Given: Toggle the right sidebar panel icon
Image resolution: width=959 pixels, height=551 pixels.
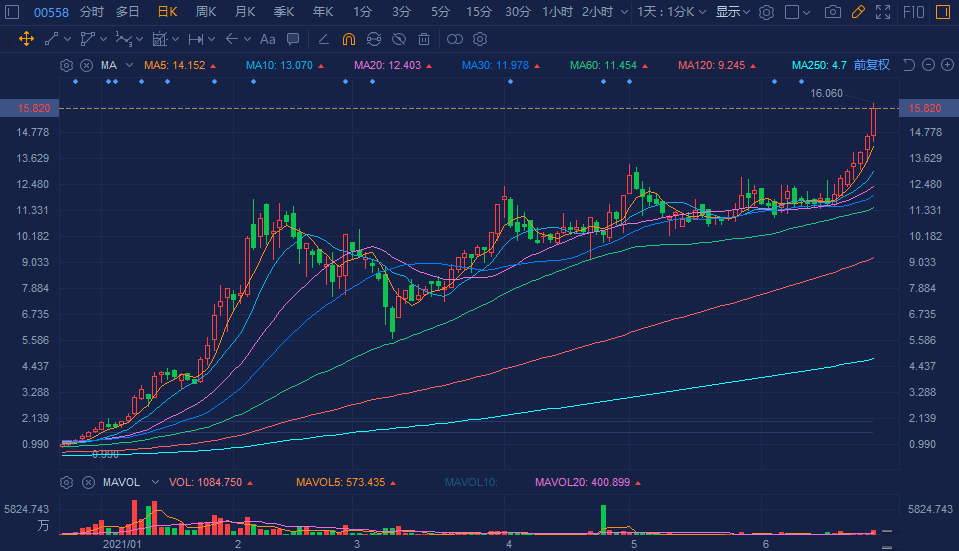Looking at the screenshot, I should 943,12.
